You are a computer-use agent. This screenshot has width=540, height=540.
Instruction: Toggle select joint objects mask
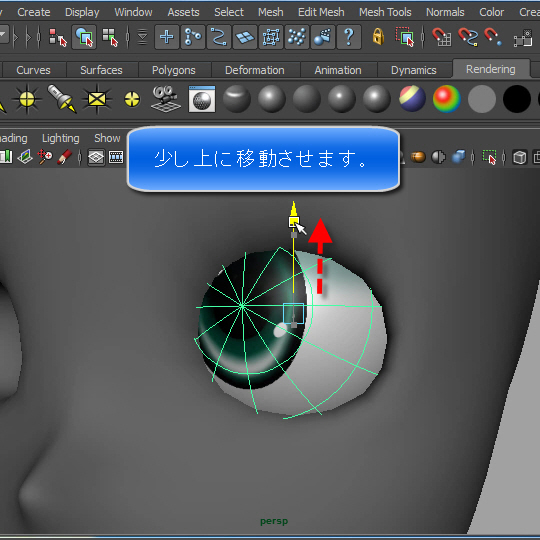(x=193, y=37)
